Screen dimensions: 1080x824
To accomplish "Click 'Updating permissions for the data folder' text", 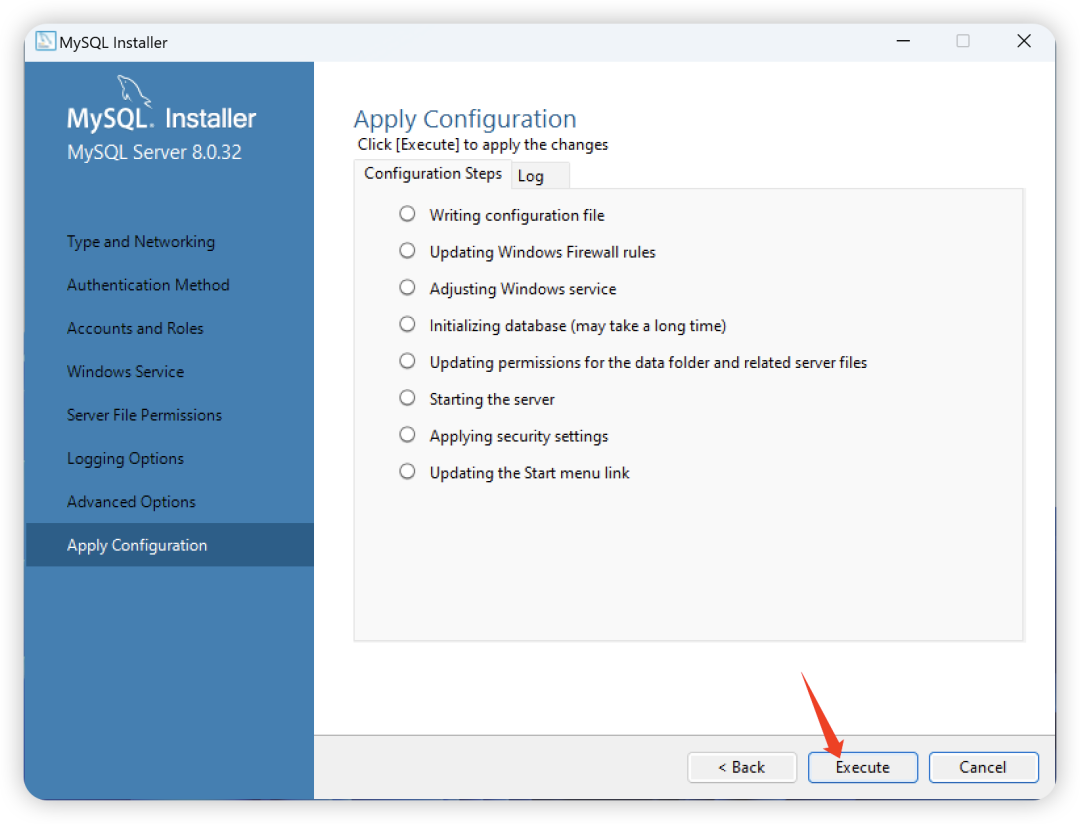I will (x=648, y=362).
